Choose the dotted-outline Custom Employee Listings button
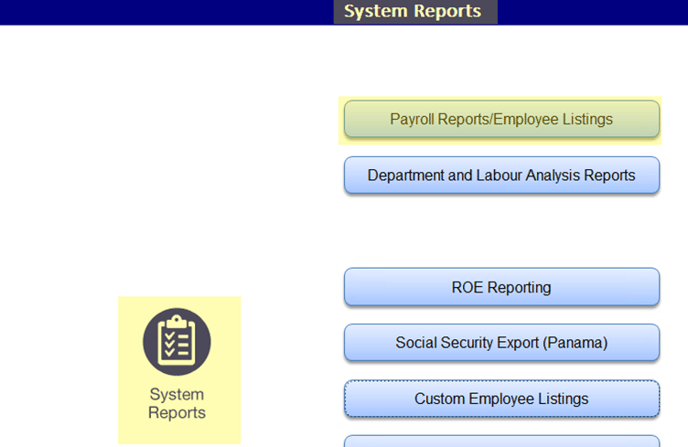The height and width of the screenshot is (447, 688). [x=501, y=399]
